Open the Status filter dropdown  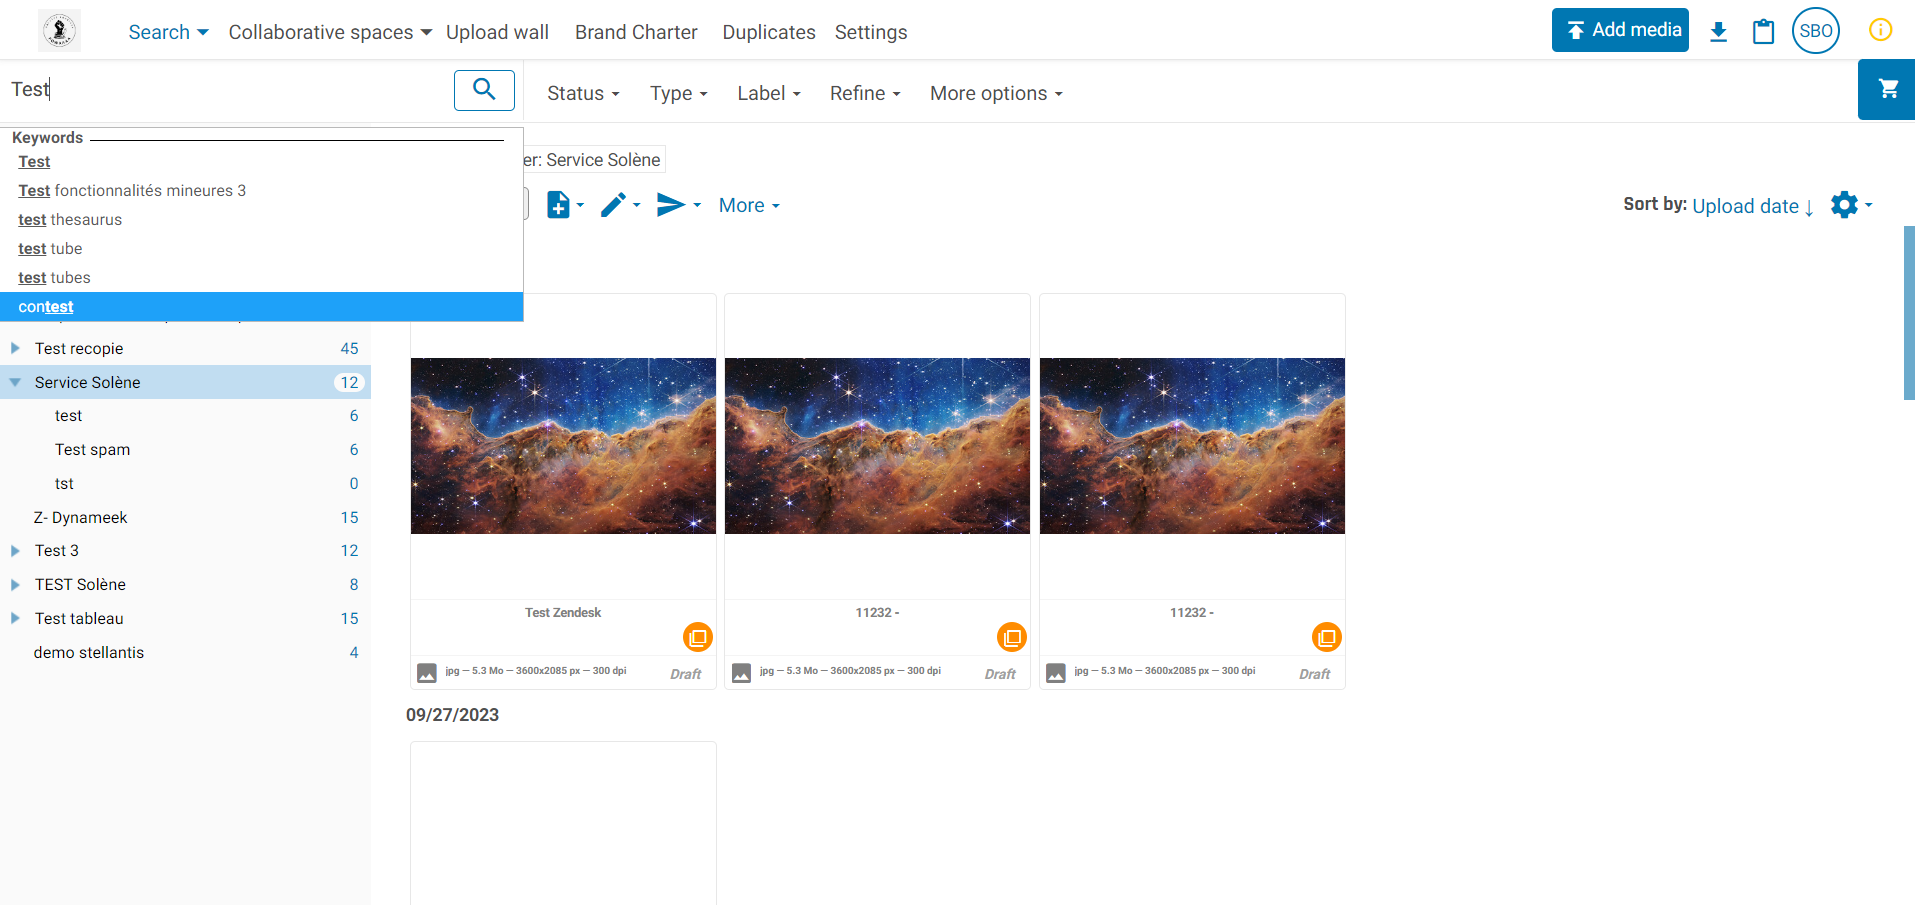pos(582,93)
